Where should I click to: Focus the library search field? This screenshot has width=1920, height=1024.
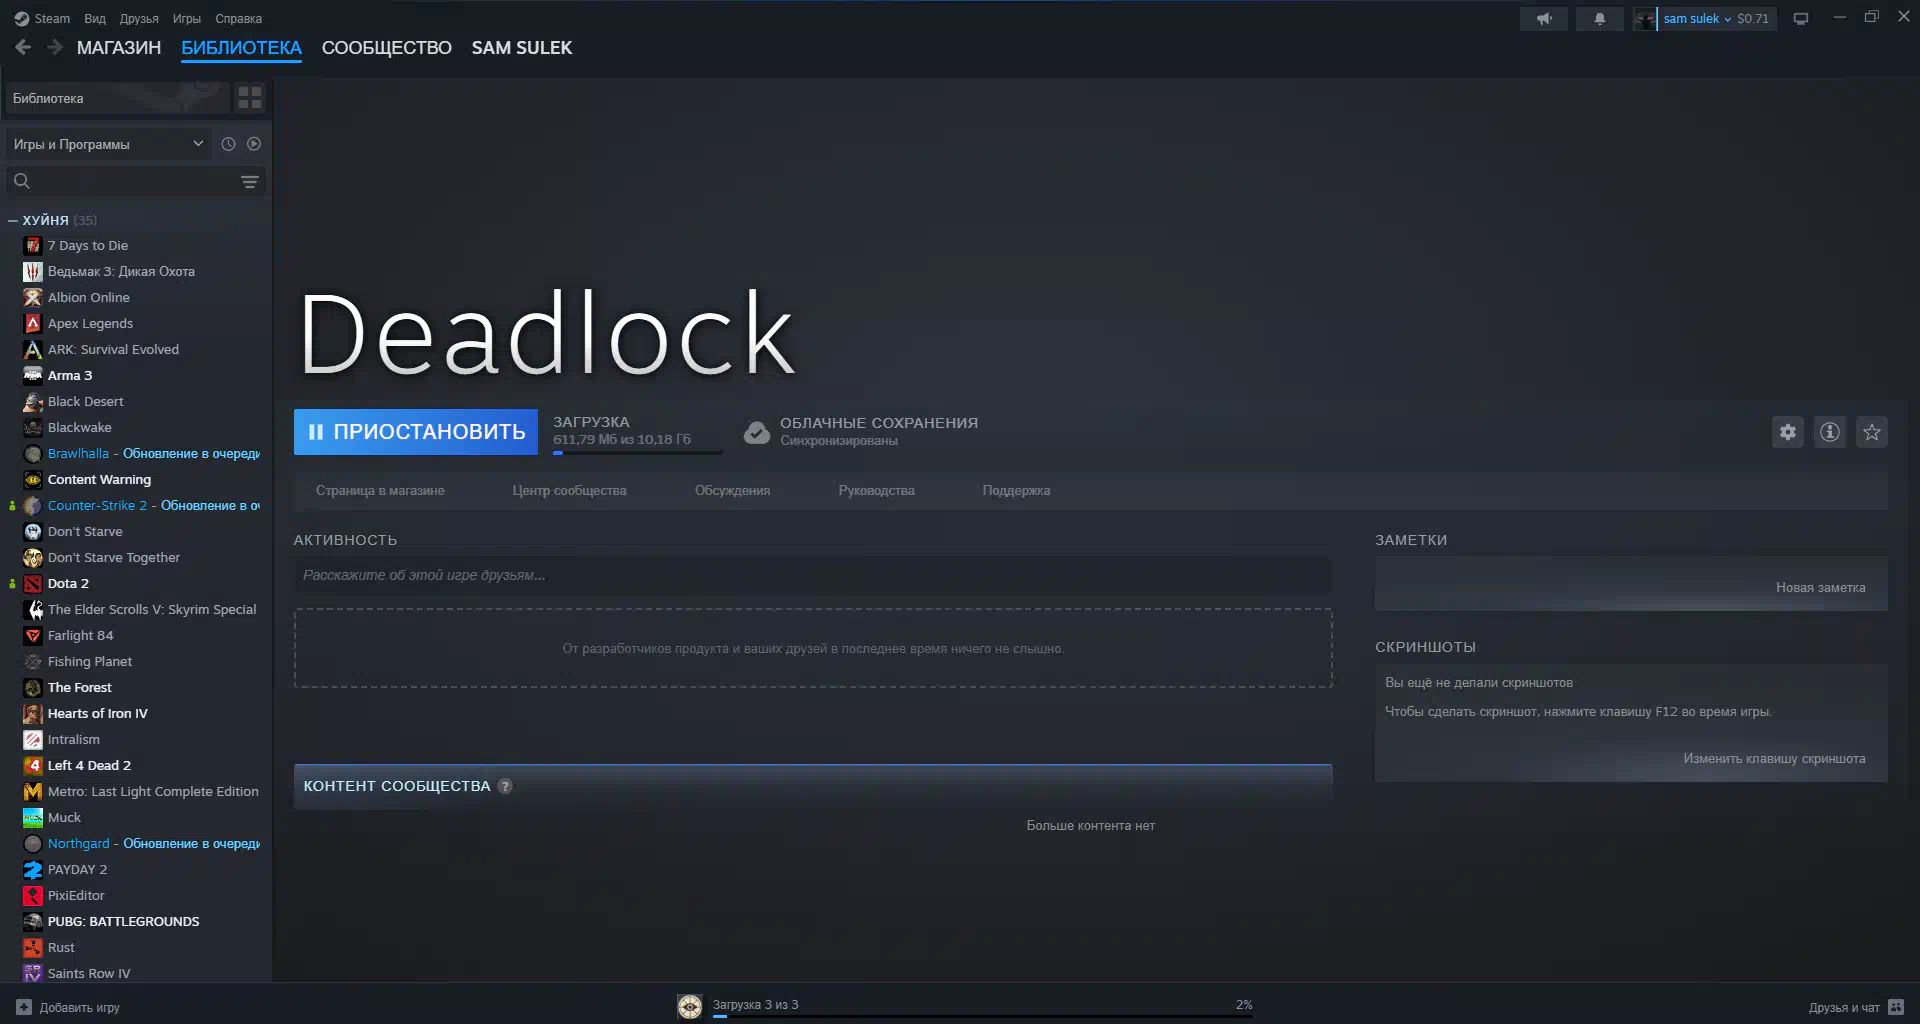135,182
